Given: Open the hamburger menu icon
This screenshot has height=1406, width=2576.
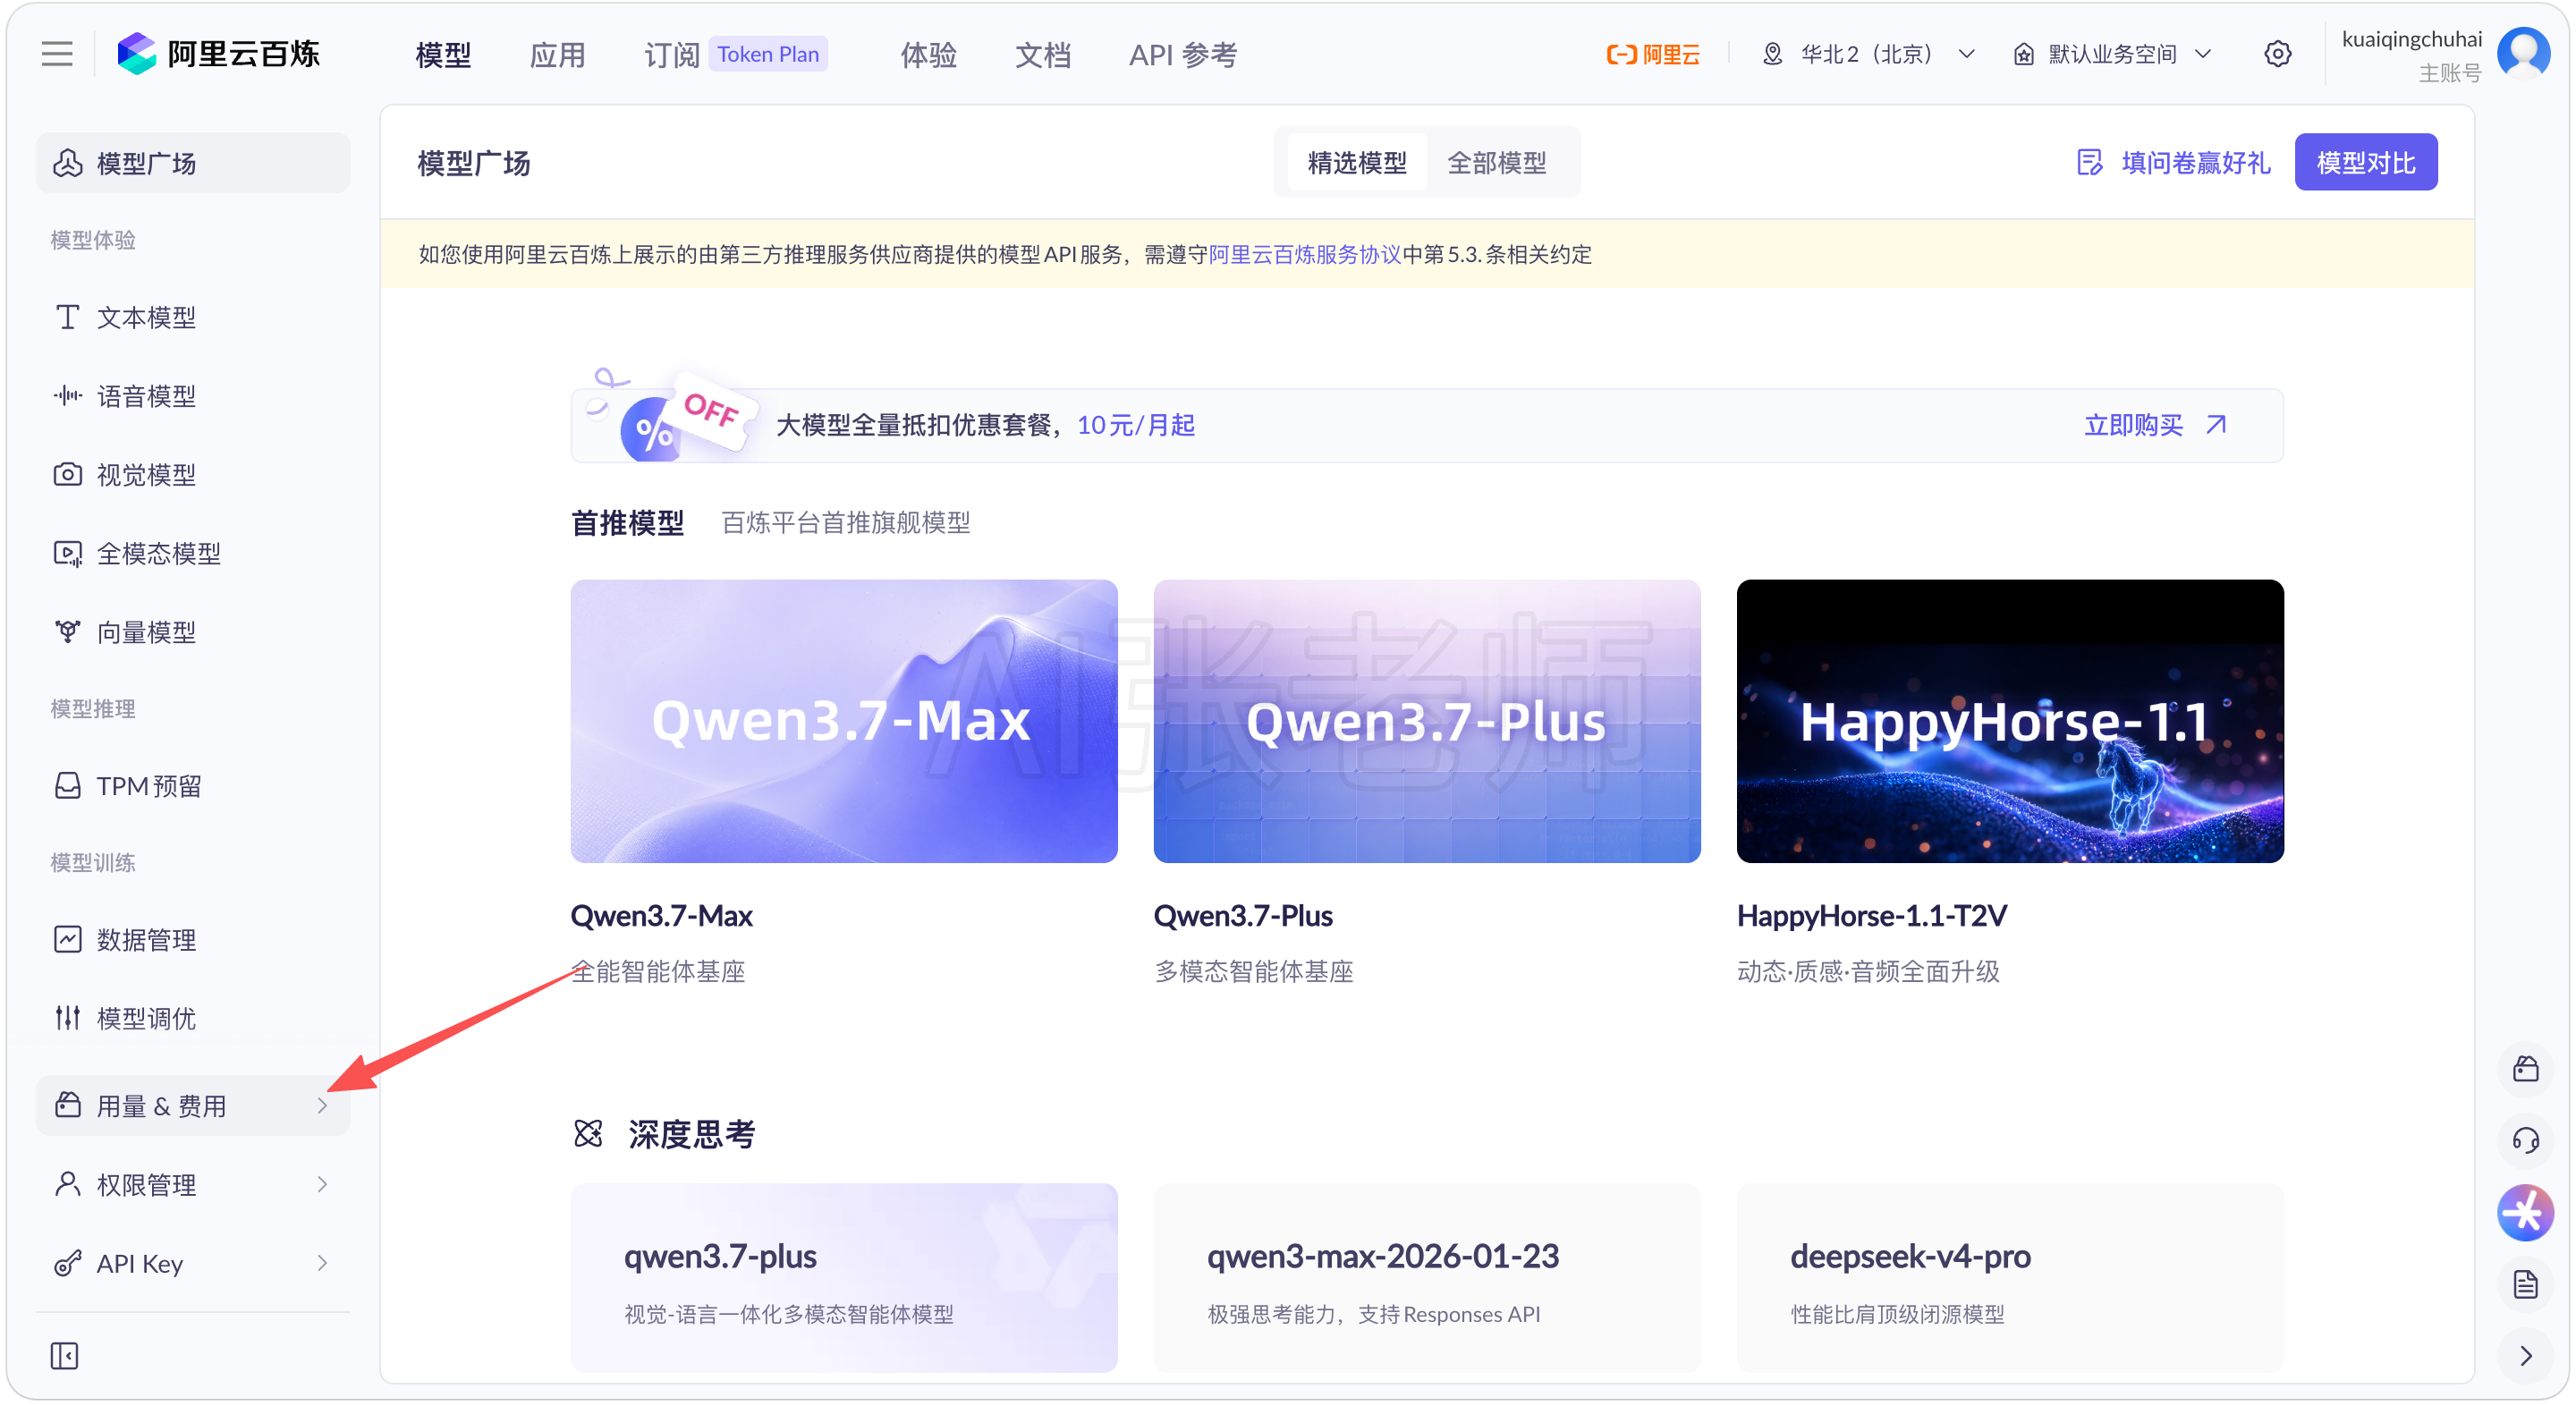Looking at the screenshot, I should pos(57,54).
